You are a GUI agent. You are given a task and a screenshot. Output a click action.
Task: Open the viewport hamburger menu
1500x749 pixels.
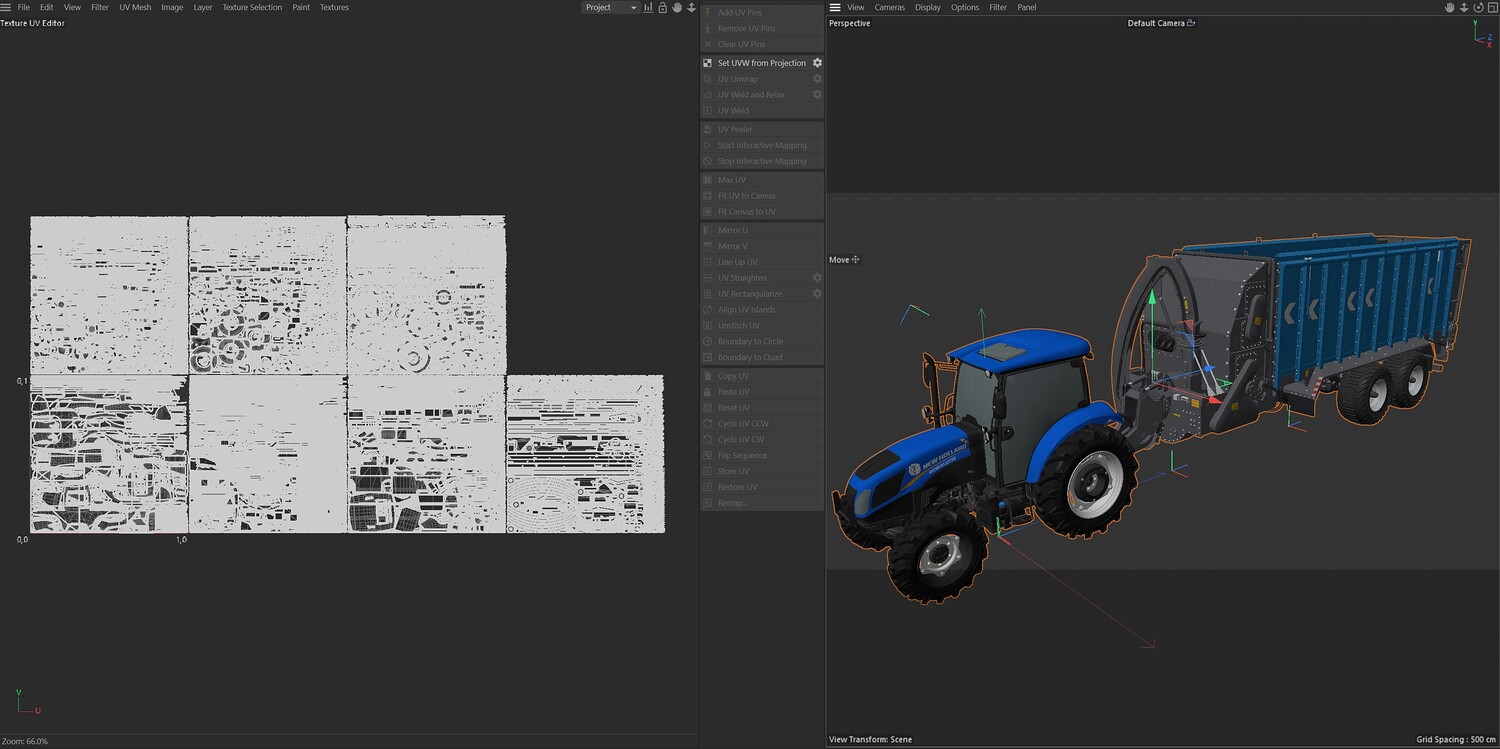[835, 7]
